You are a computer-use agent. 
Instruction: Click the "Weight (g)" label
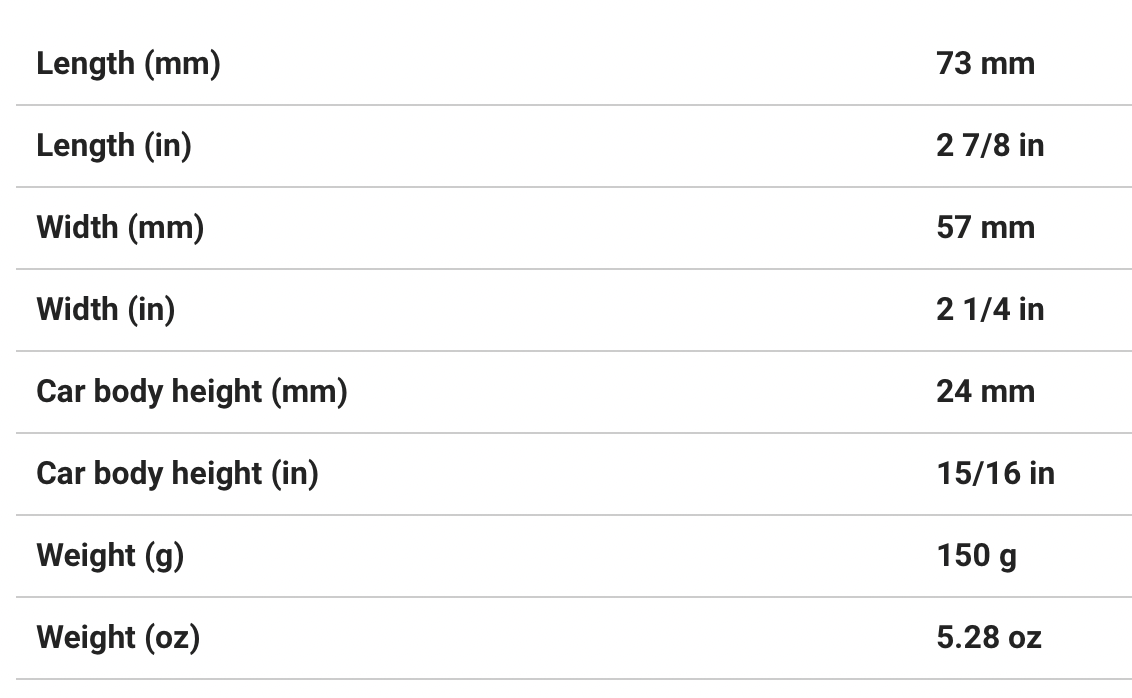110,556
